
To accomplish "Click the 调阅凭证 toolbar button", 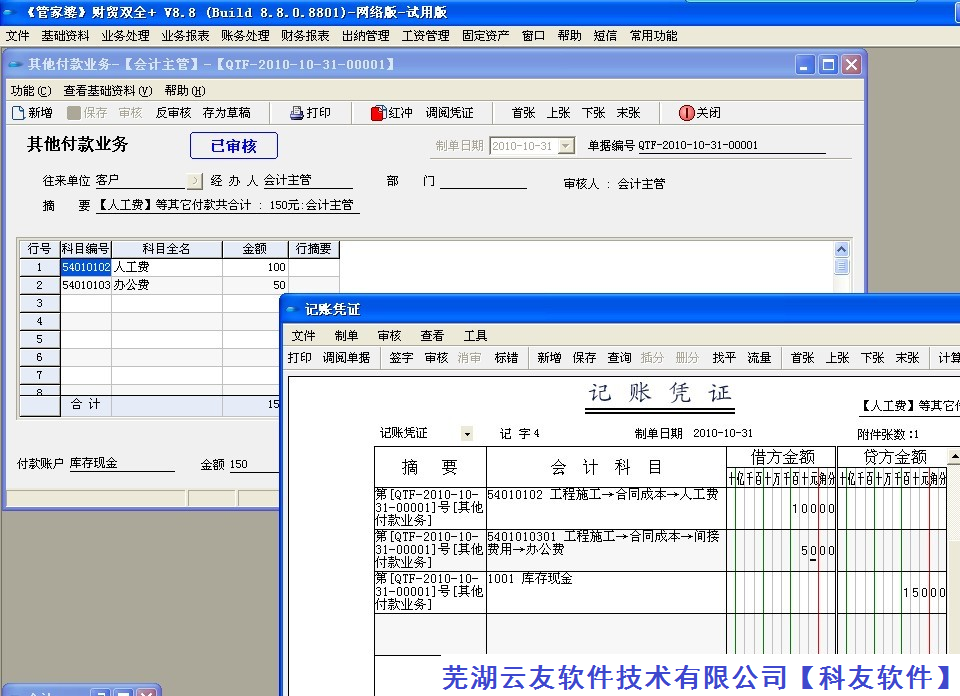I will pyautogui.click(x=449, y=113).
